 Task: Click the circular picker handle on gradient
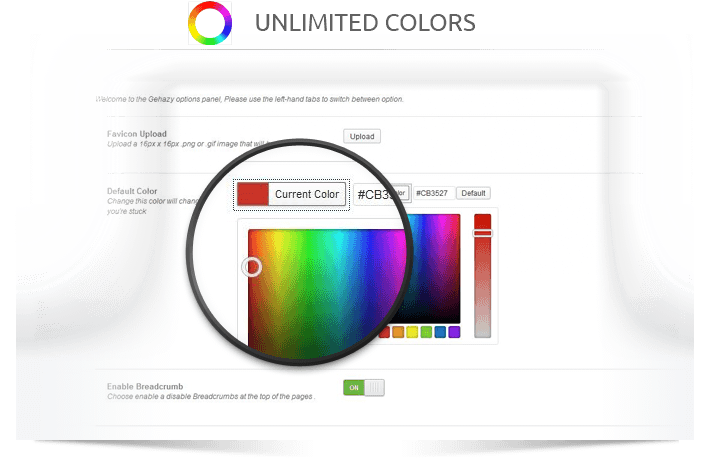252,267
